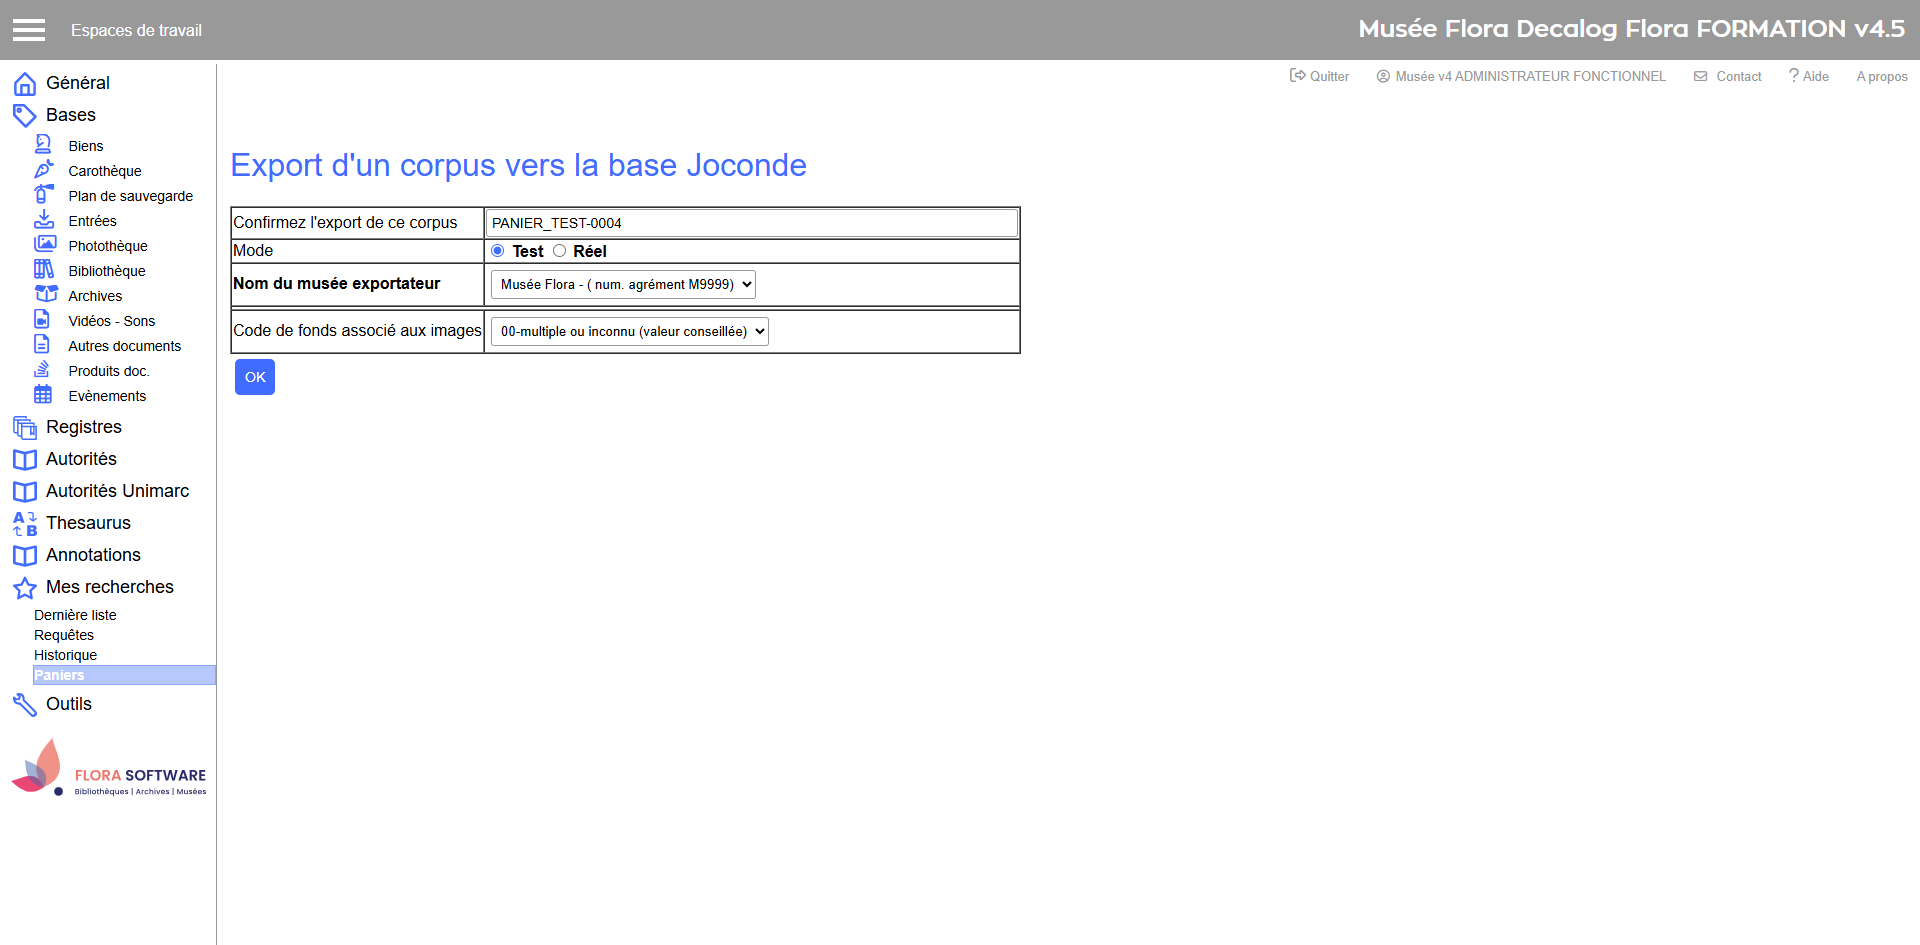Image resolution: width=1920 pixels, height=945 pixels.
Task: Select the Test mode radio button
Action: point(498,251)
